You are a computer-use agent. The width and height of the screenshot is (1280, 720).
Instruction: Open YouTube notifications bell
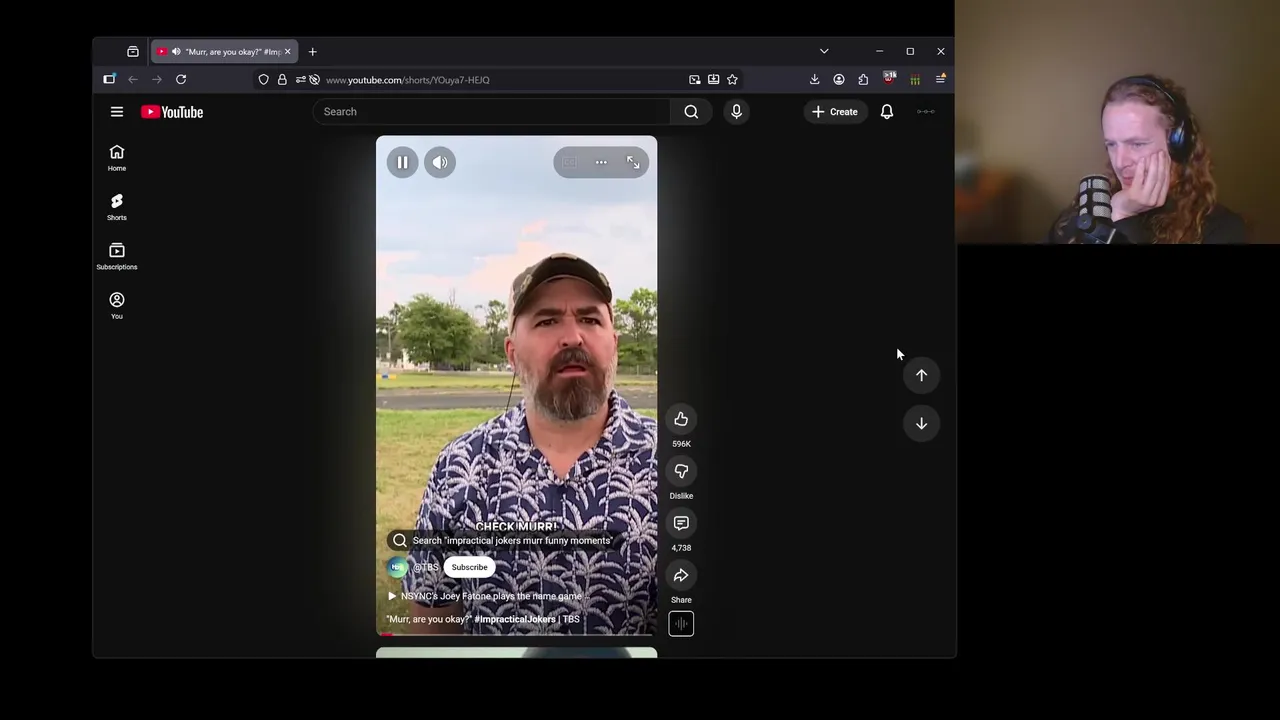tap(887, 112)
